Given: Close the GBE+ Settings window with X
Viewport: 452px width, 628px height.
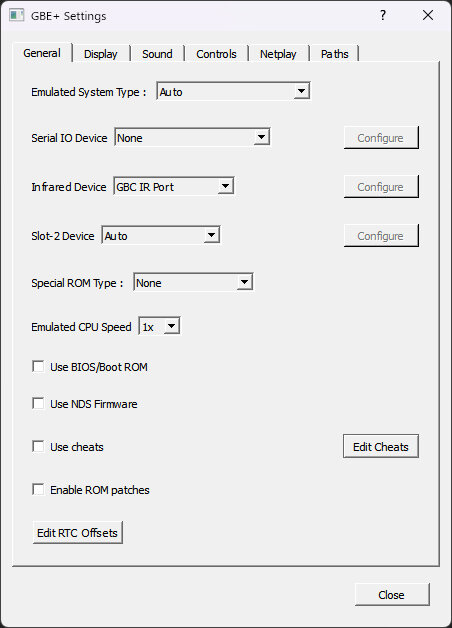Looking at the screenshot, I should click(x=428, y=15).
